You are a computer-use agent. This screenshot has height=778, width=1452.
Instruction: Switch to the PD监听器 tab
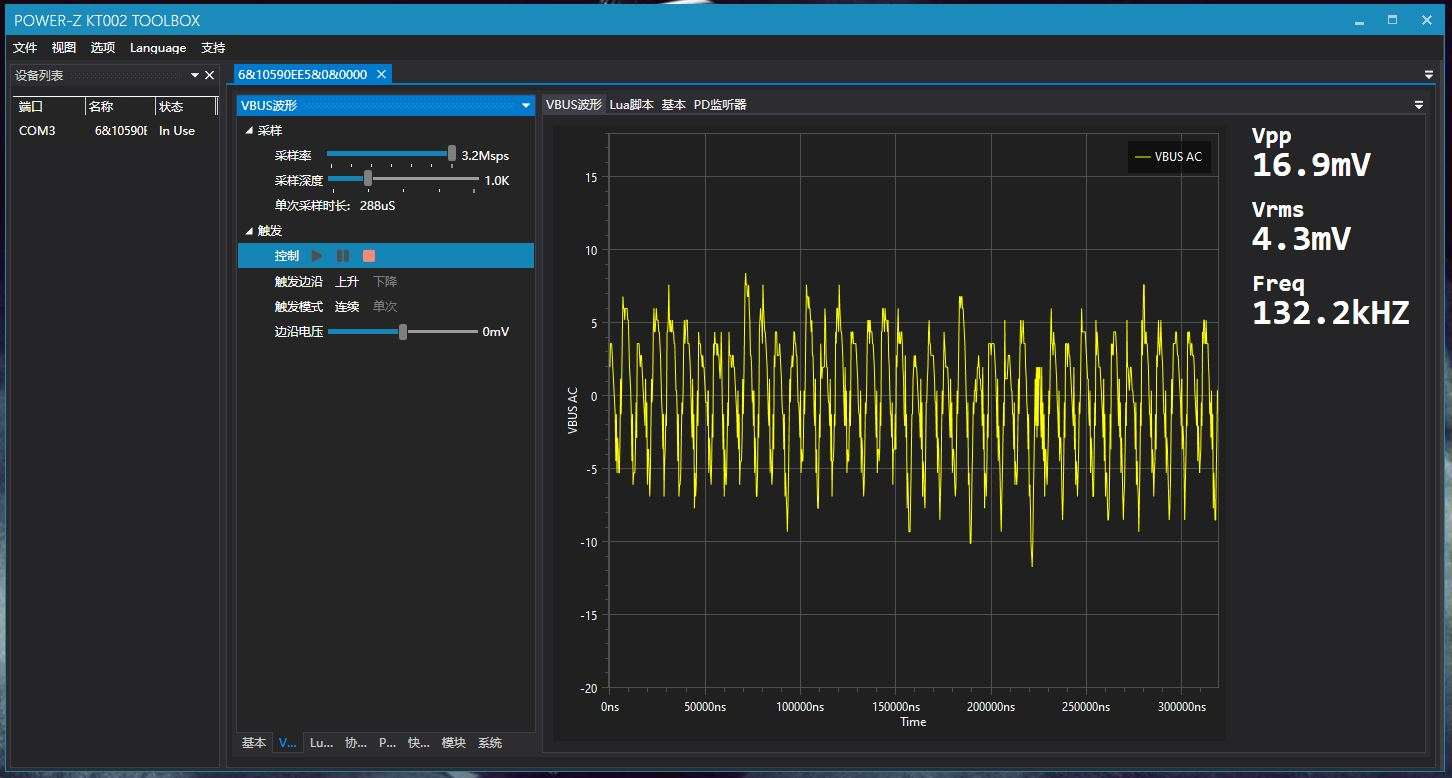click(720, 104)
